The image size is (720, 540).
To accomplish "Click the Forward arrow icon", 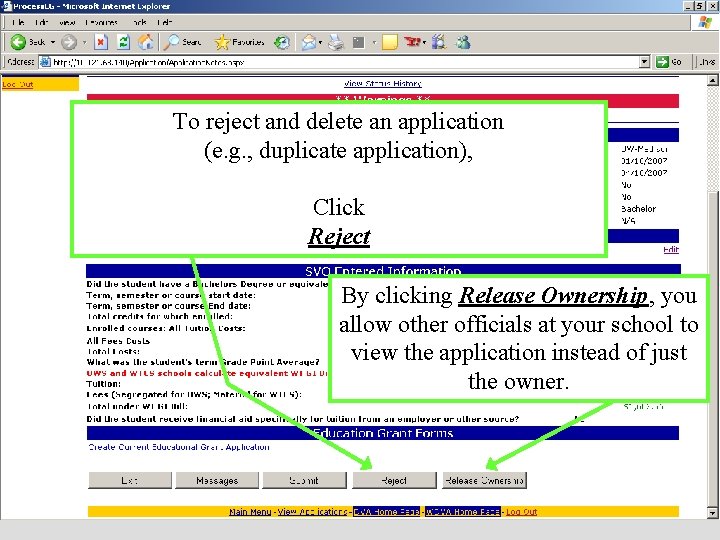I will [x=69, y=42].
